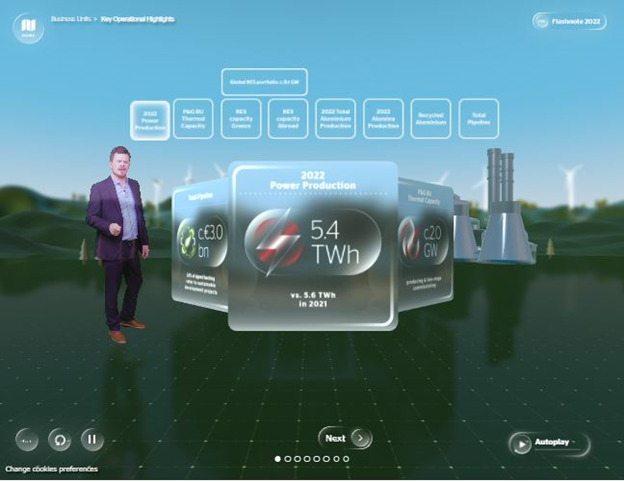Start Autoplay mode

[x=549, y=443]
